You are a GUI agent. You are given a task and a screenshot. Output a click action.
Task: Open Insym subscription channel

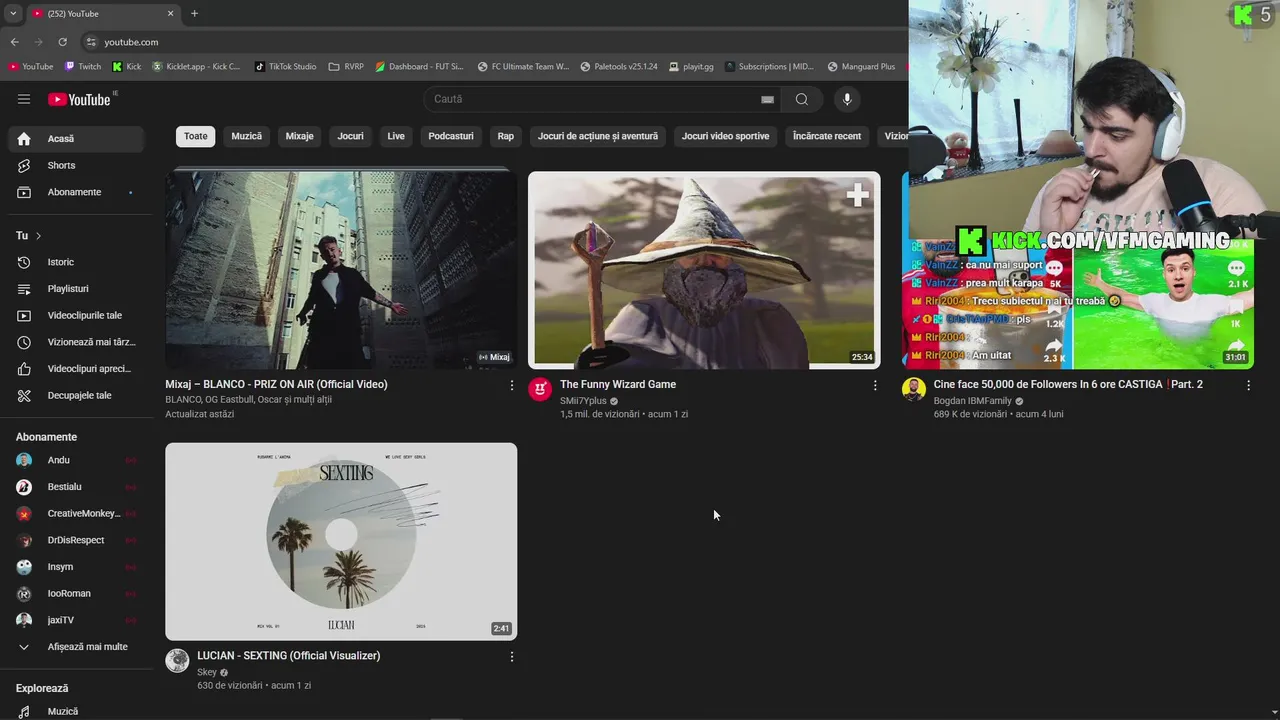click(x=76, y=567)
